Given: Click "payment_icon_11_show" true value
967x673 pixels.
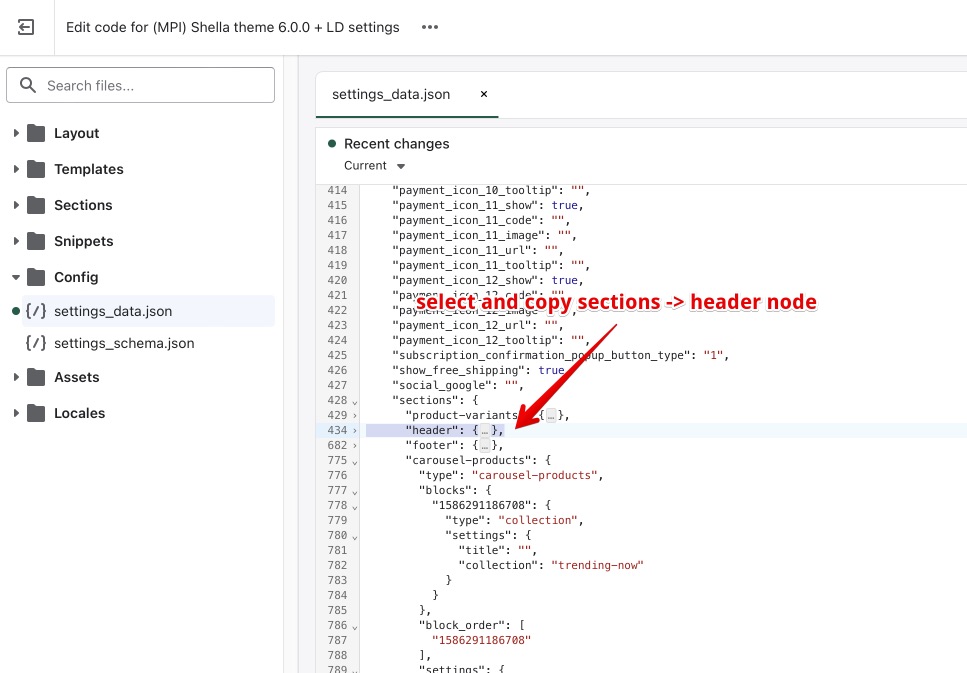Looking at the screenshot, I should pyautogui.click(x=564, y=205).
